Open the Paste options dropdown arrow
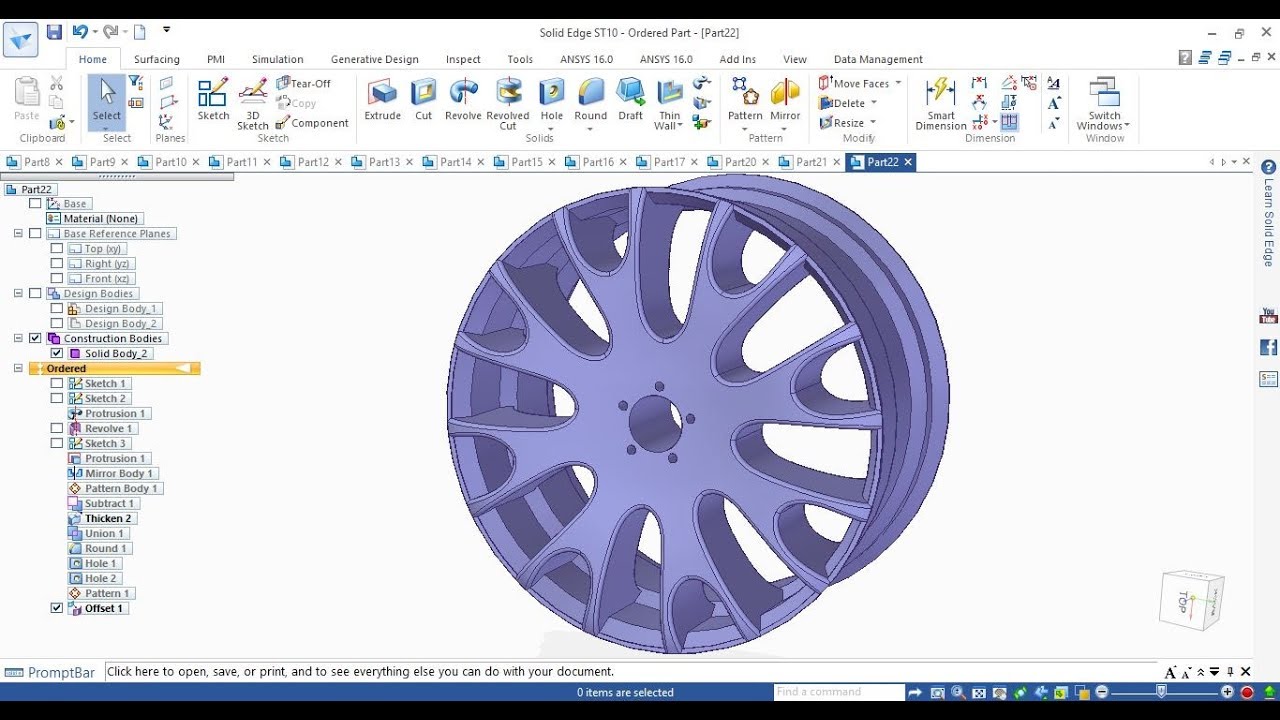The height and width of the screenshot is (720, 1280). click(x=71, y=122)
